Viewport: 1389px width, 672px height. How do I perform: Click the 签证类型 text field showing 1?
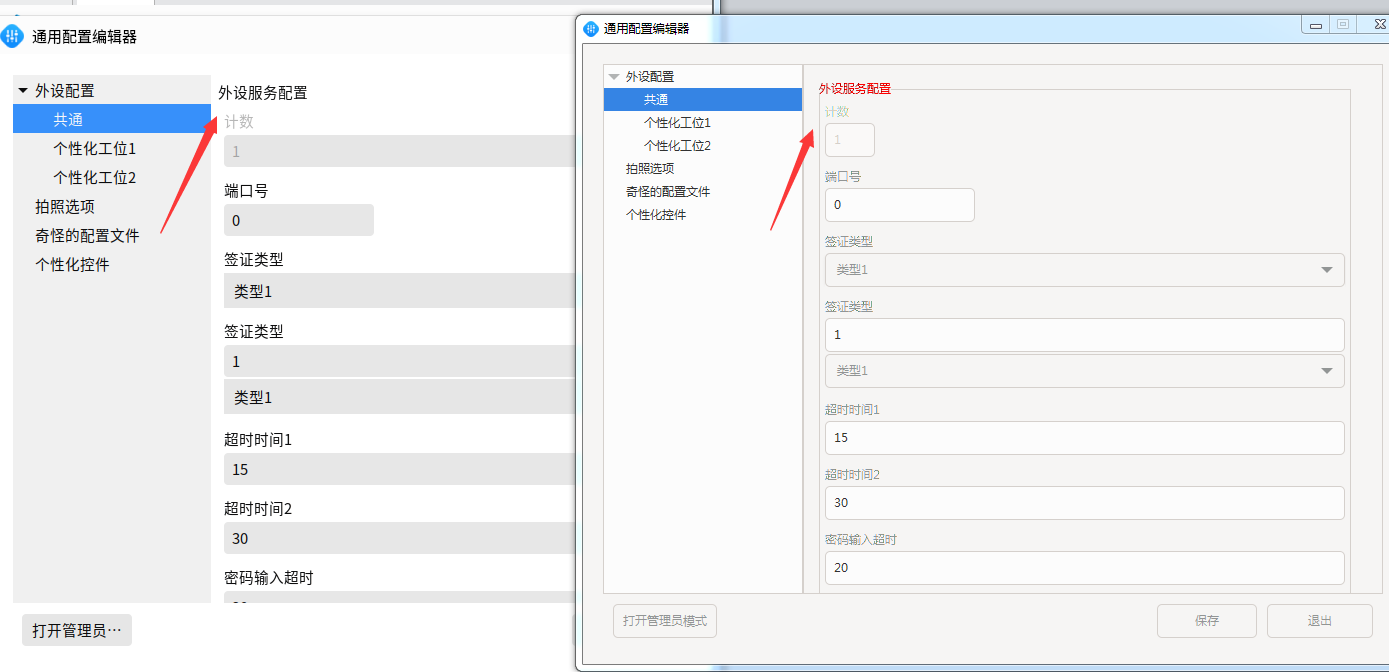[x=1084, y=334]
